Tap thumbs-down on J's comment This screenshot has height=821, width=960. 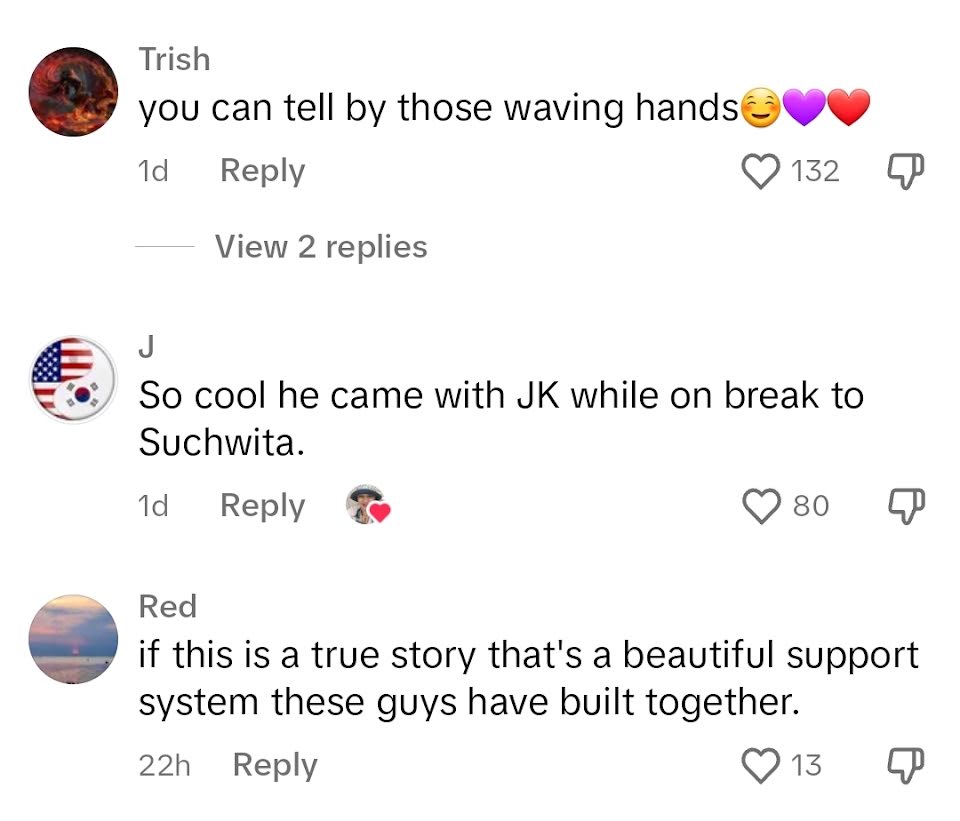(x=906, y=506)
